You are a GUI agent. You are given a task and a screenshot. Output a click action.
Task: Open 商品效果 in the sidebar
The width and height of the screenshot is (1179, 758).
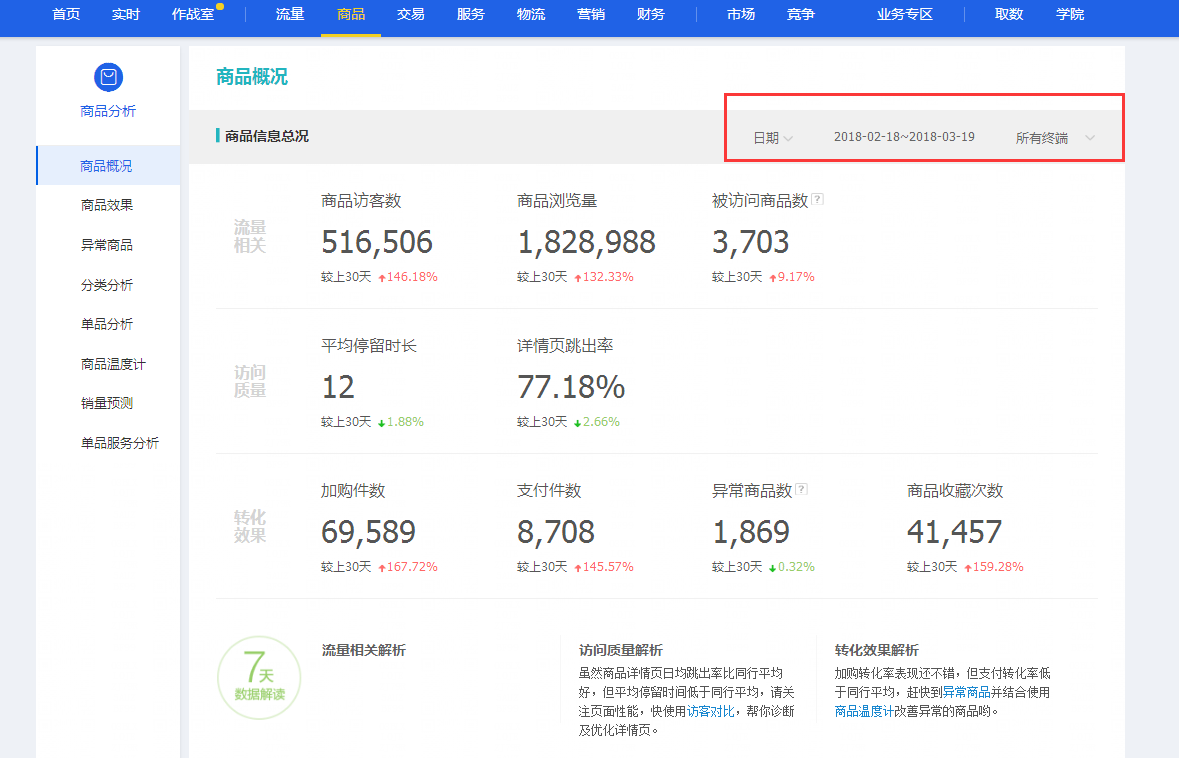point(107,205)
